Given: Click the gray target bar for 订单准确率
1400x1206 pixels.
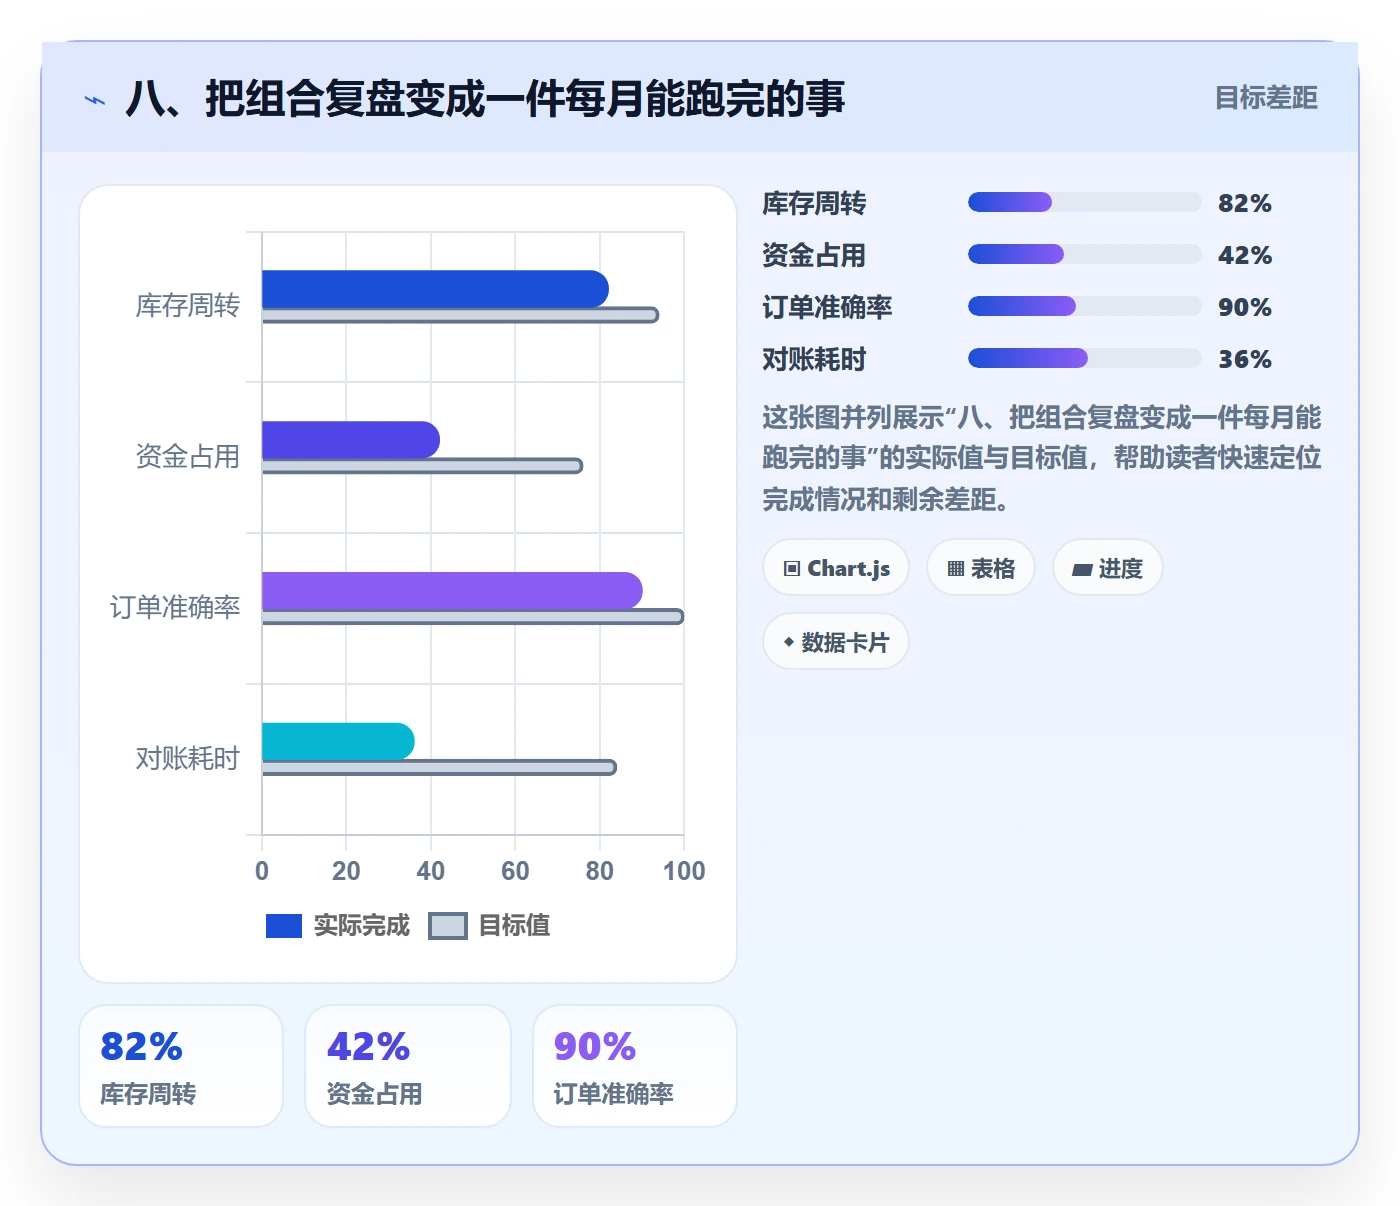Looking at the screenshot, I should click(473, 617).
